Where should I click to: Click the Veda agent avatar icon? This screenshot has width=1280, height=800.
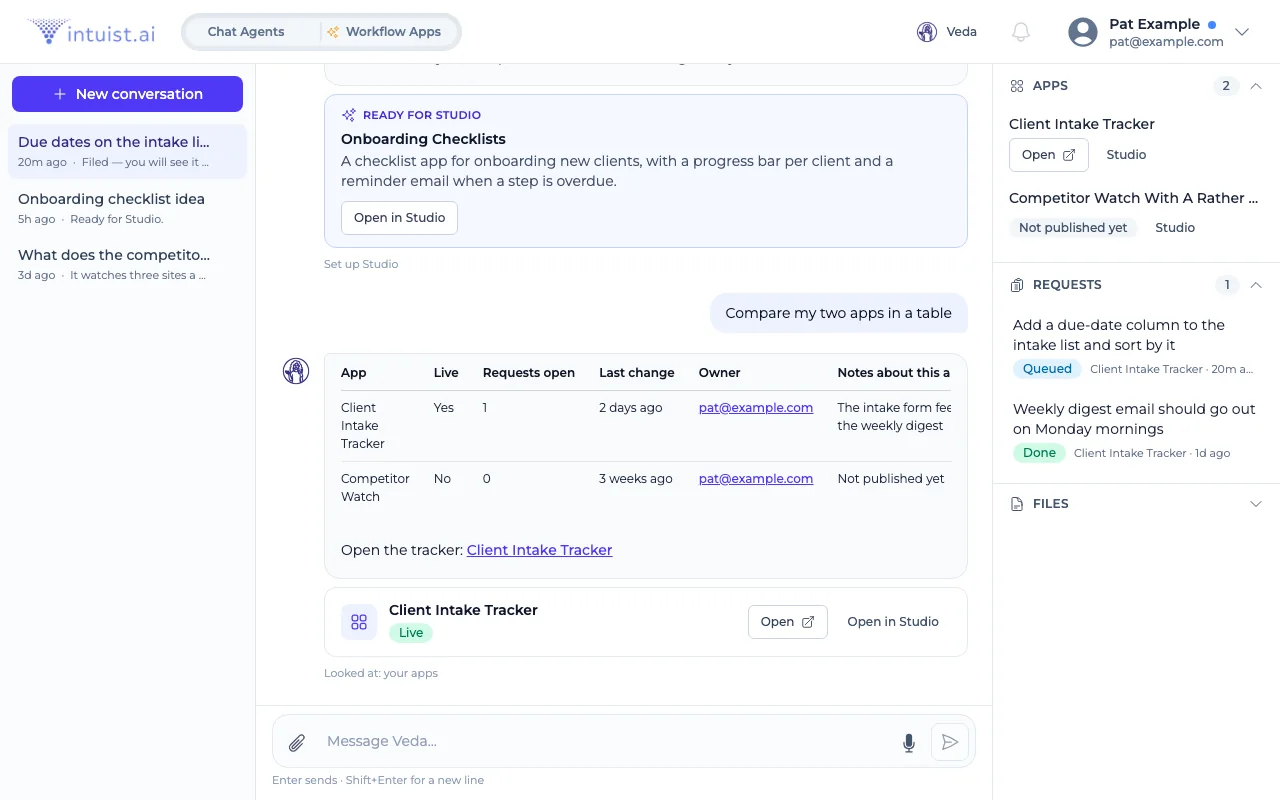(x=927, y=32)
